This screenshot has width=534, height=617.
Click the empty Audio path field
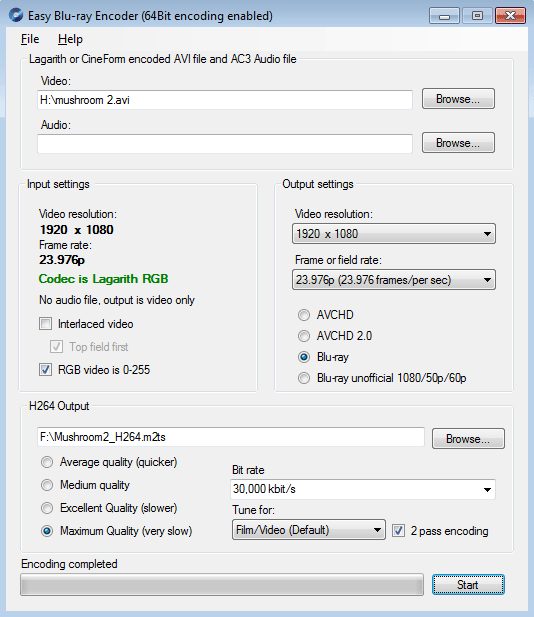point(225,144)
